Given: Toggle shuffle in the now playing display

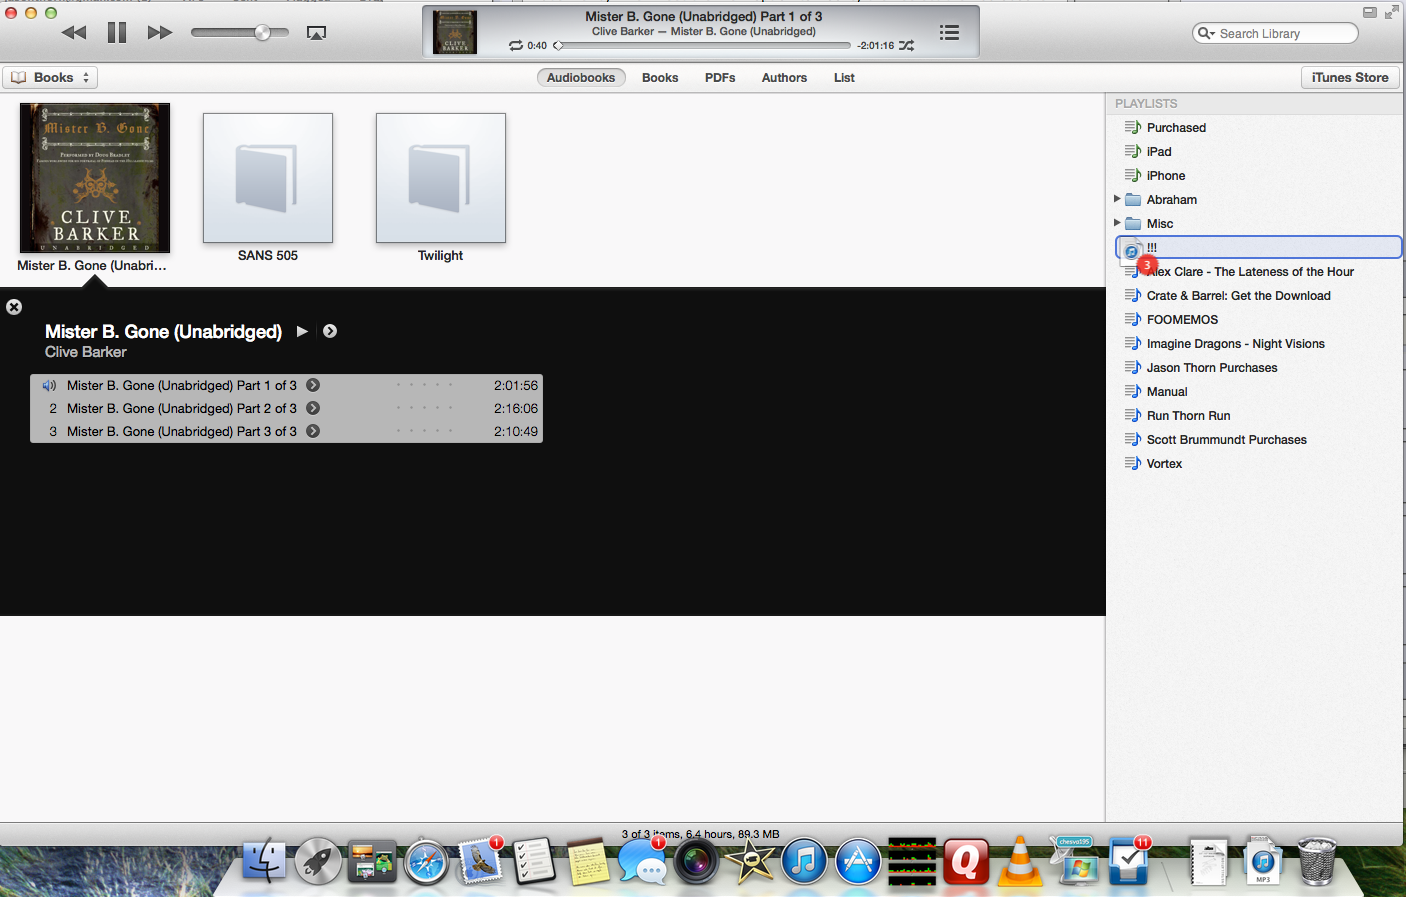Looking at the screenshot, I should (906, 45).
